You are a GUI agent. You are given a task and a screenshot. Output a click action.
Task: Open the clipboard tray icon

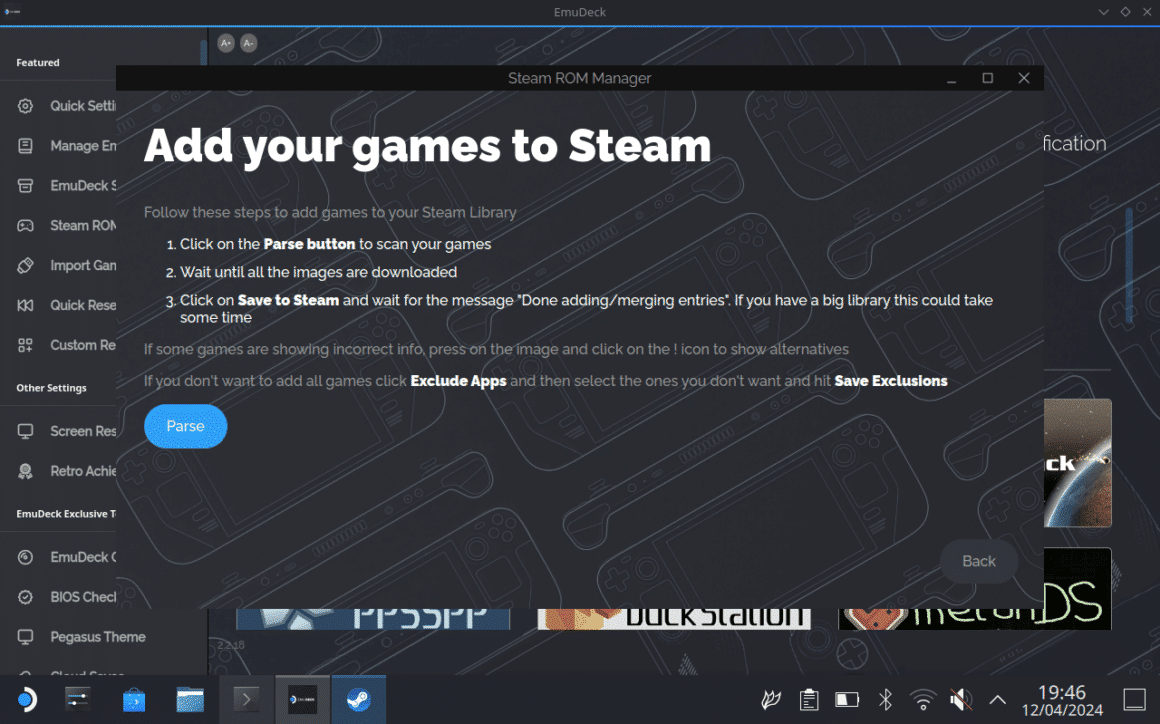coord(809,699)
